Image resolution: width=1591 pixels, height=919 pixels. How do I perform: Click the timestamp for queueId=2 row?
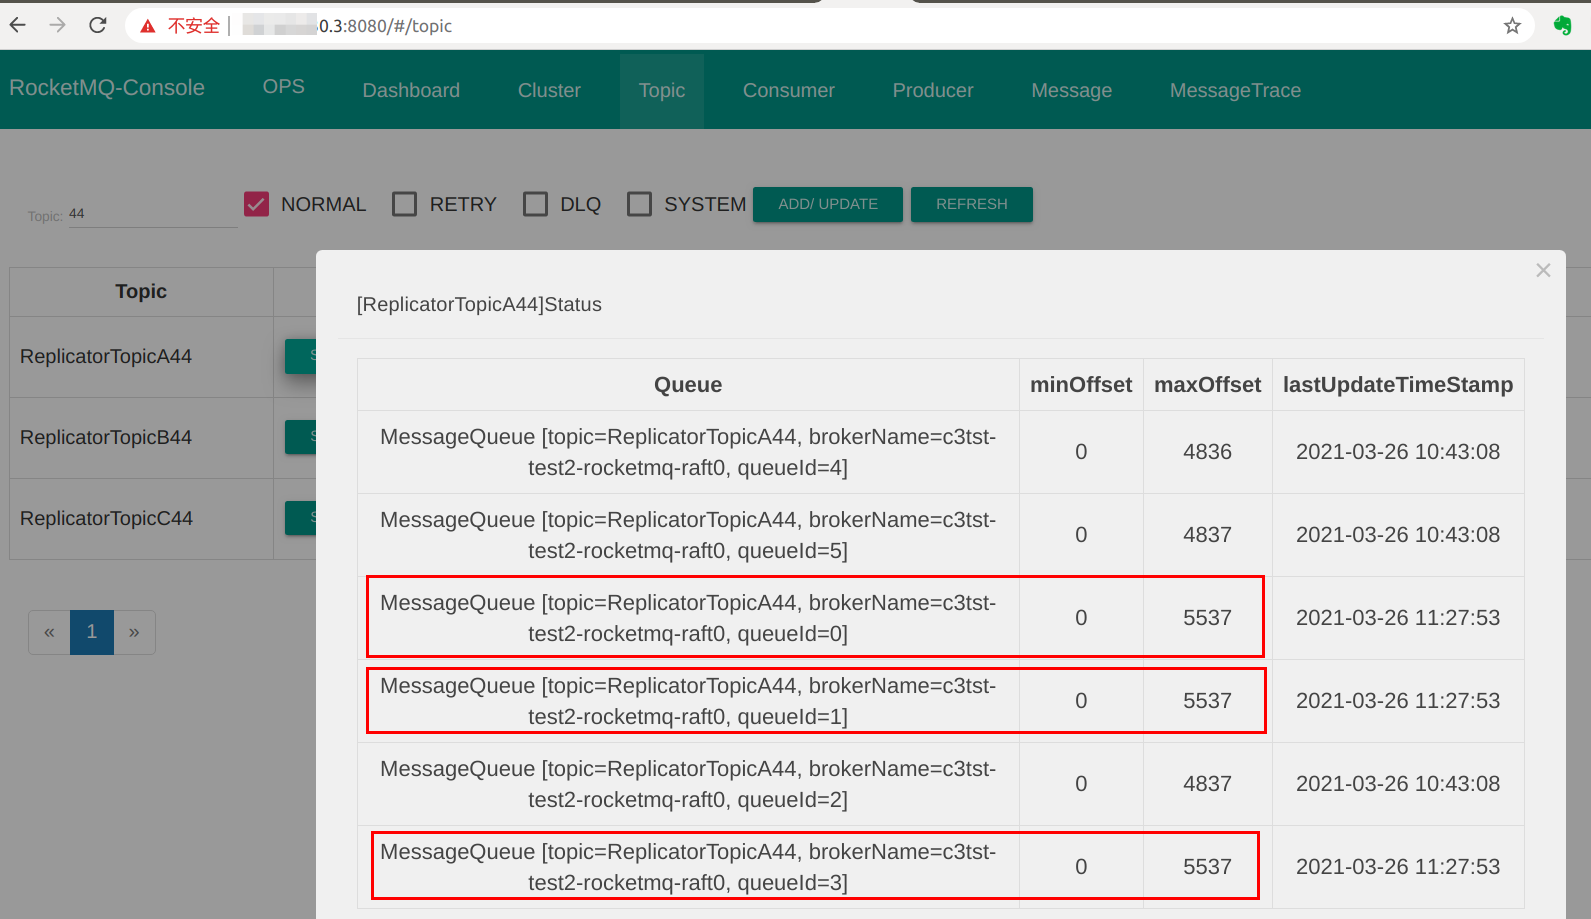(1398, 784)
